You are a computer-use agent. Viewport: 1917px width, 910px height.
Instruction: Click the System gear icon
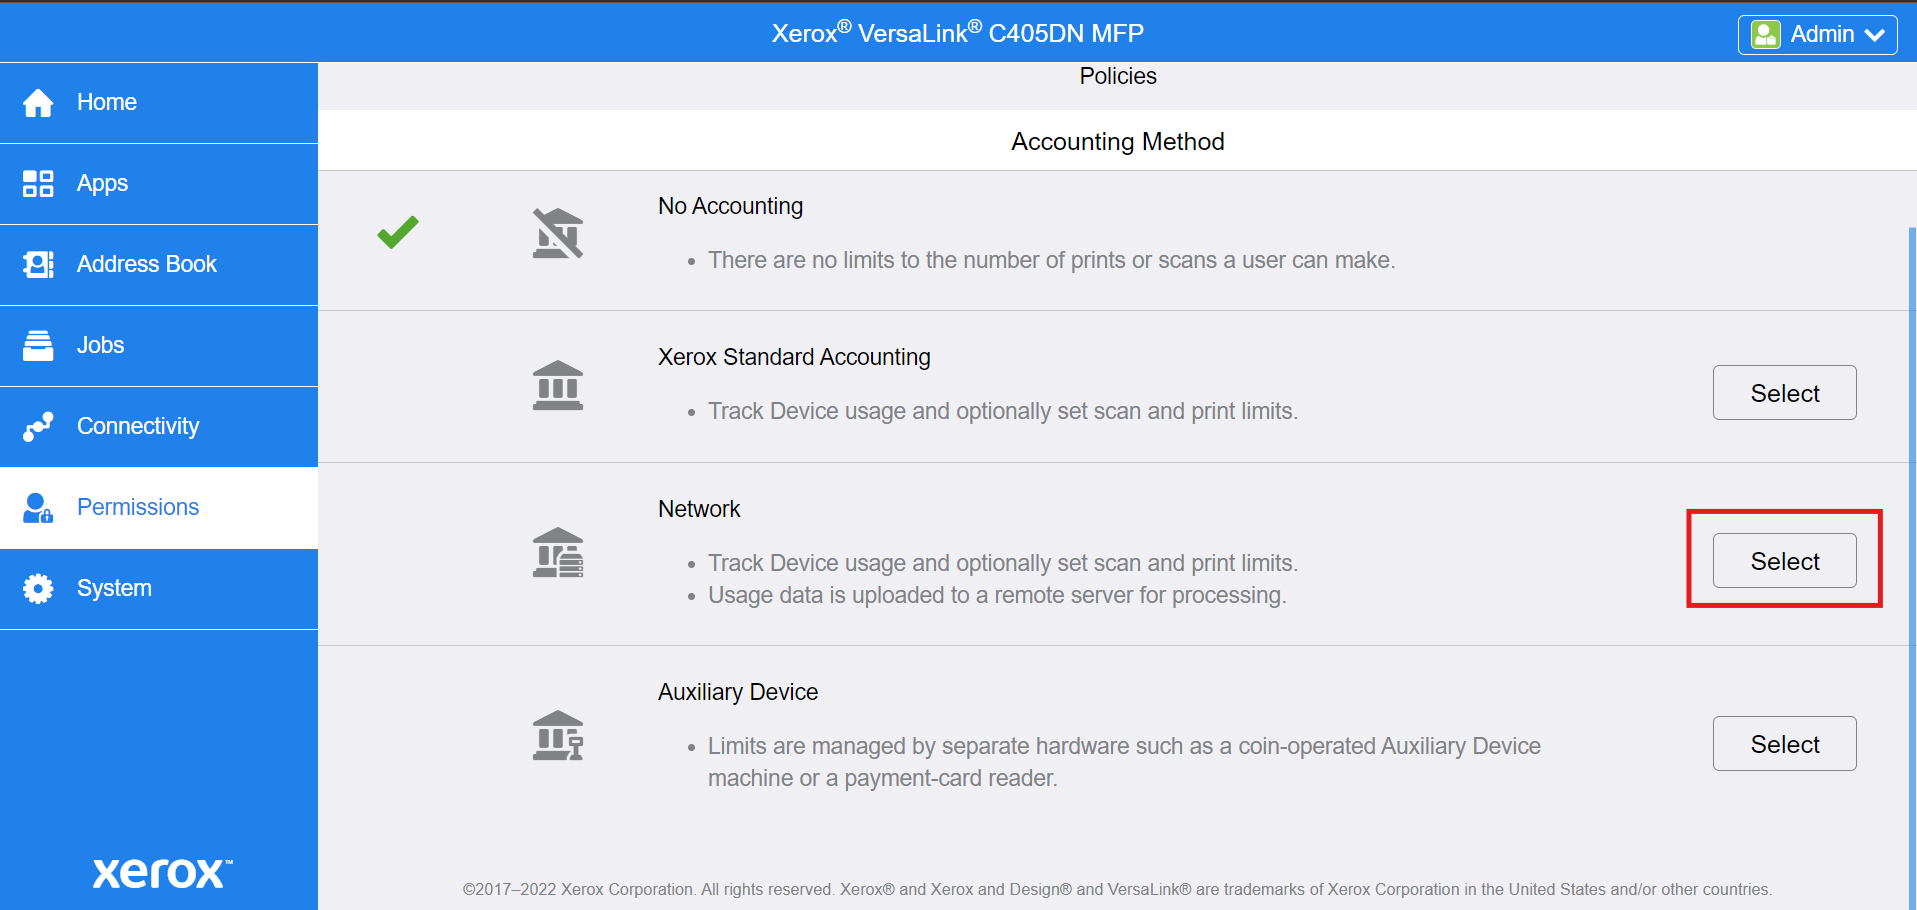[38, 589]
